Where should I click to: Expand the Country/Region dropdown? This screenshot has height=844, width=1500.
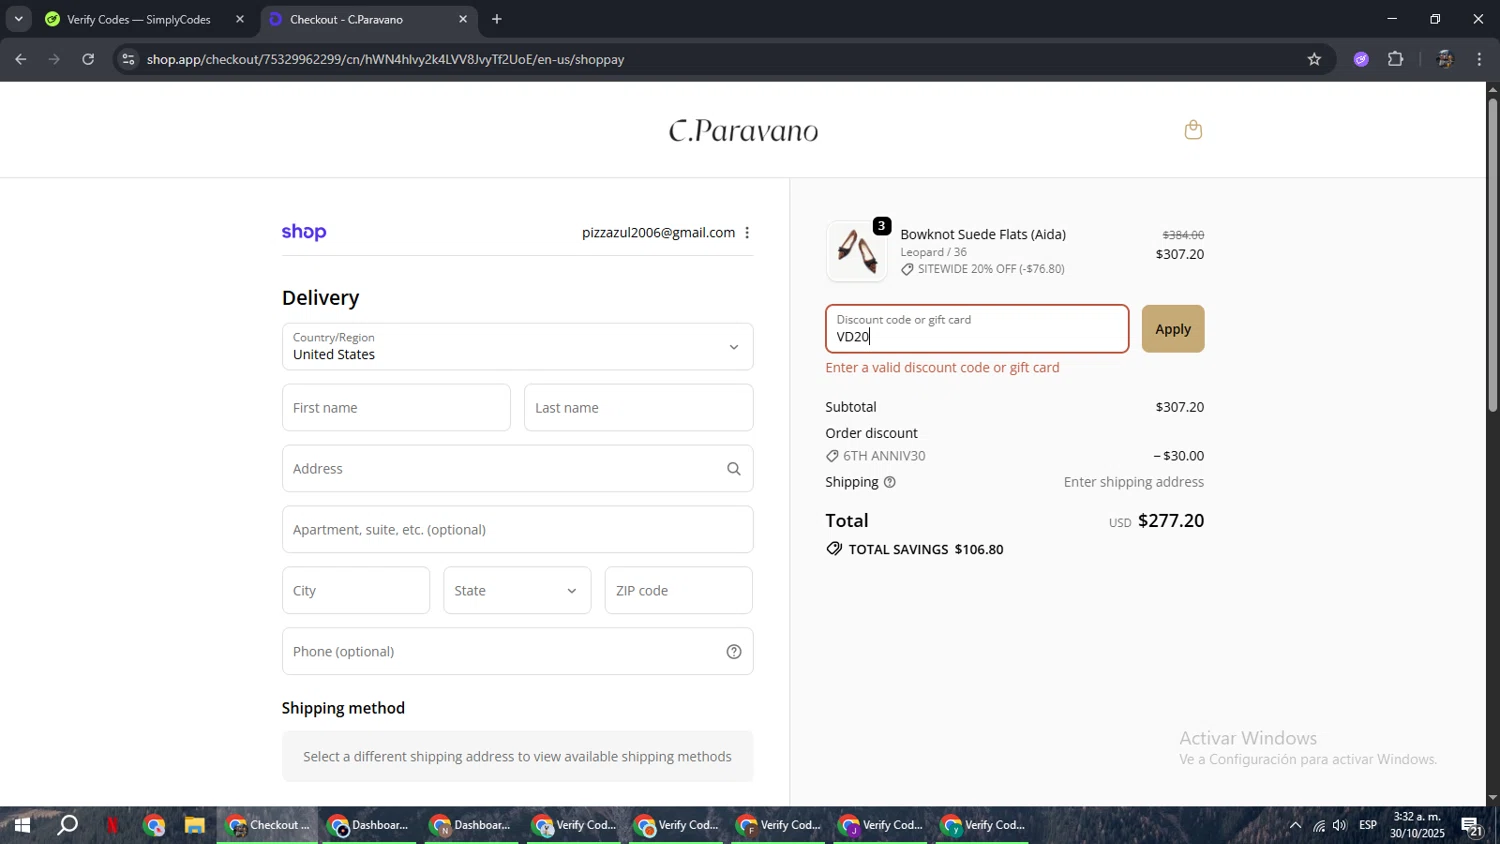tap(517, 347)
